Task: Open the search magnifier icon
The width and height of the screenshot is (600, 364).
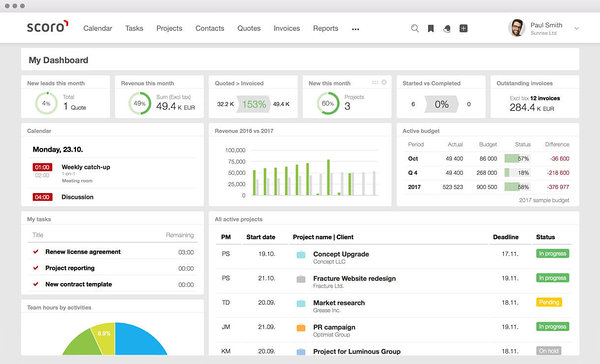Action: tap(414, 28)
